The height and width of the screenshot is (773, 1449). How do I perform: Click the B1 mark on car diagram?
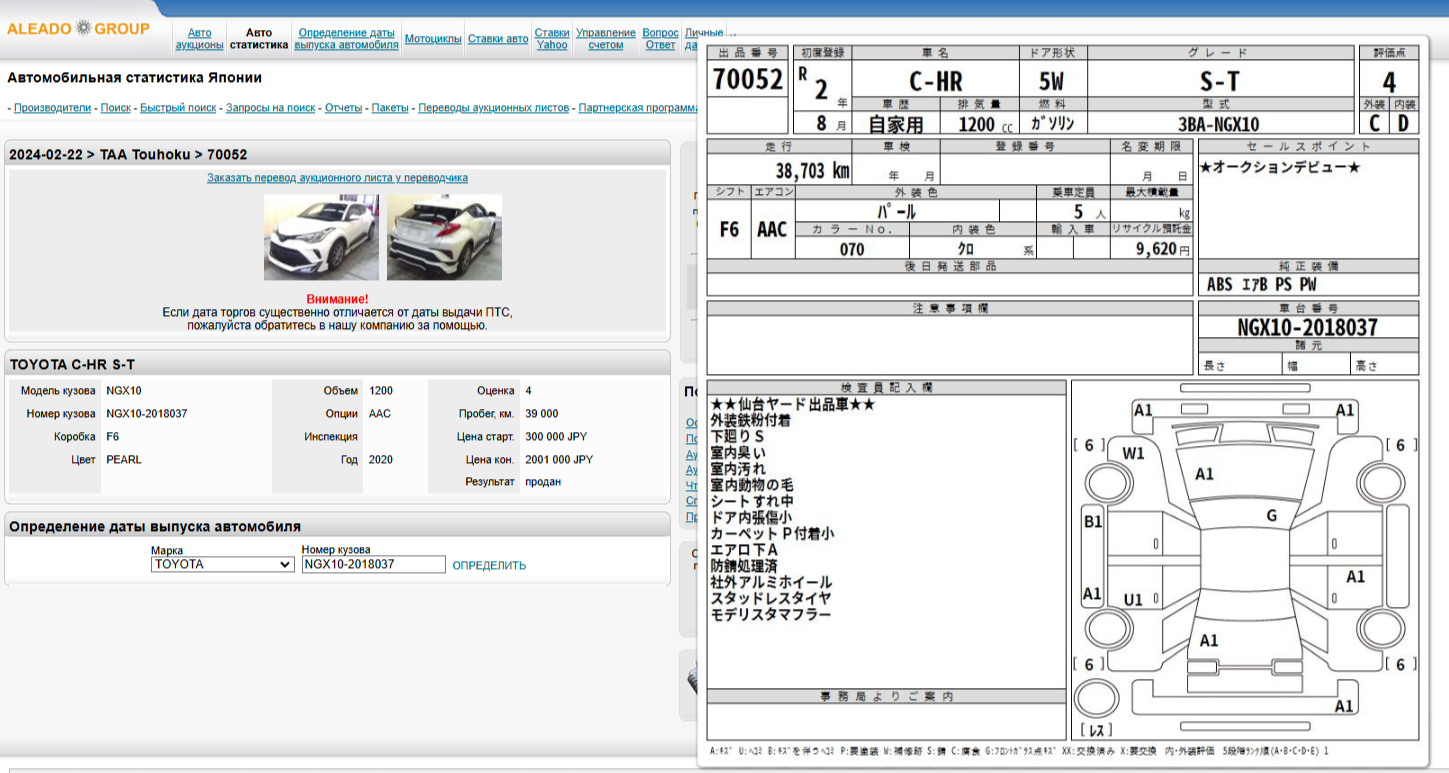[1093, 521]
